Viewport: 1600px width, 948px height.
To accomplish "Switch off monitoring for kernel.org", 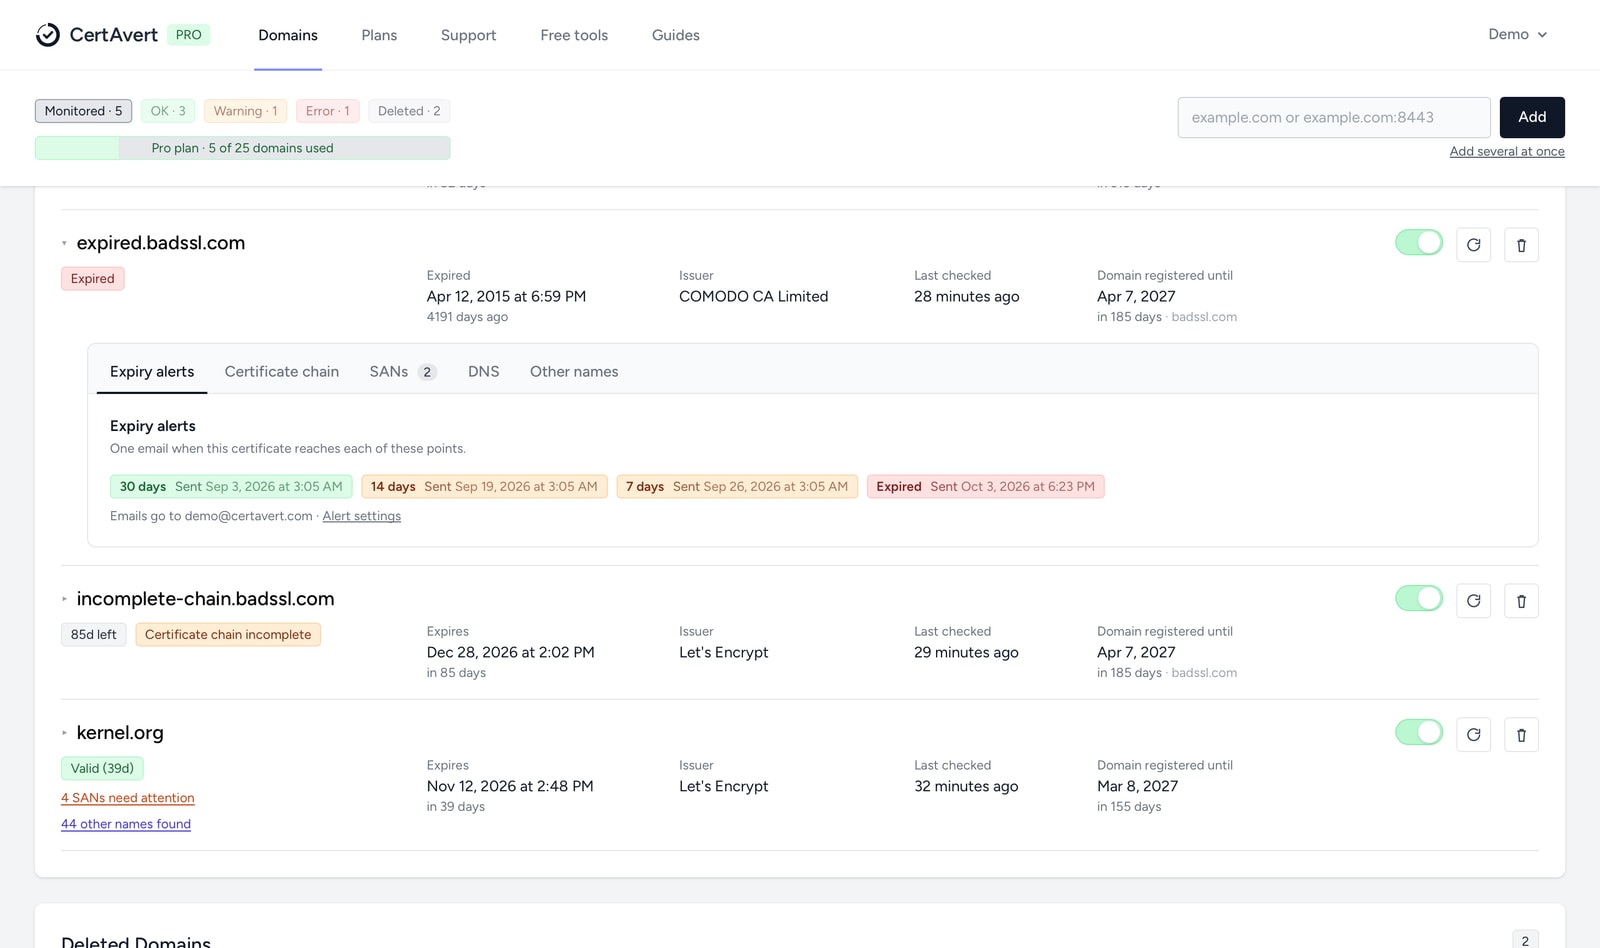I will tap(1419, 732).
